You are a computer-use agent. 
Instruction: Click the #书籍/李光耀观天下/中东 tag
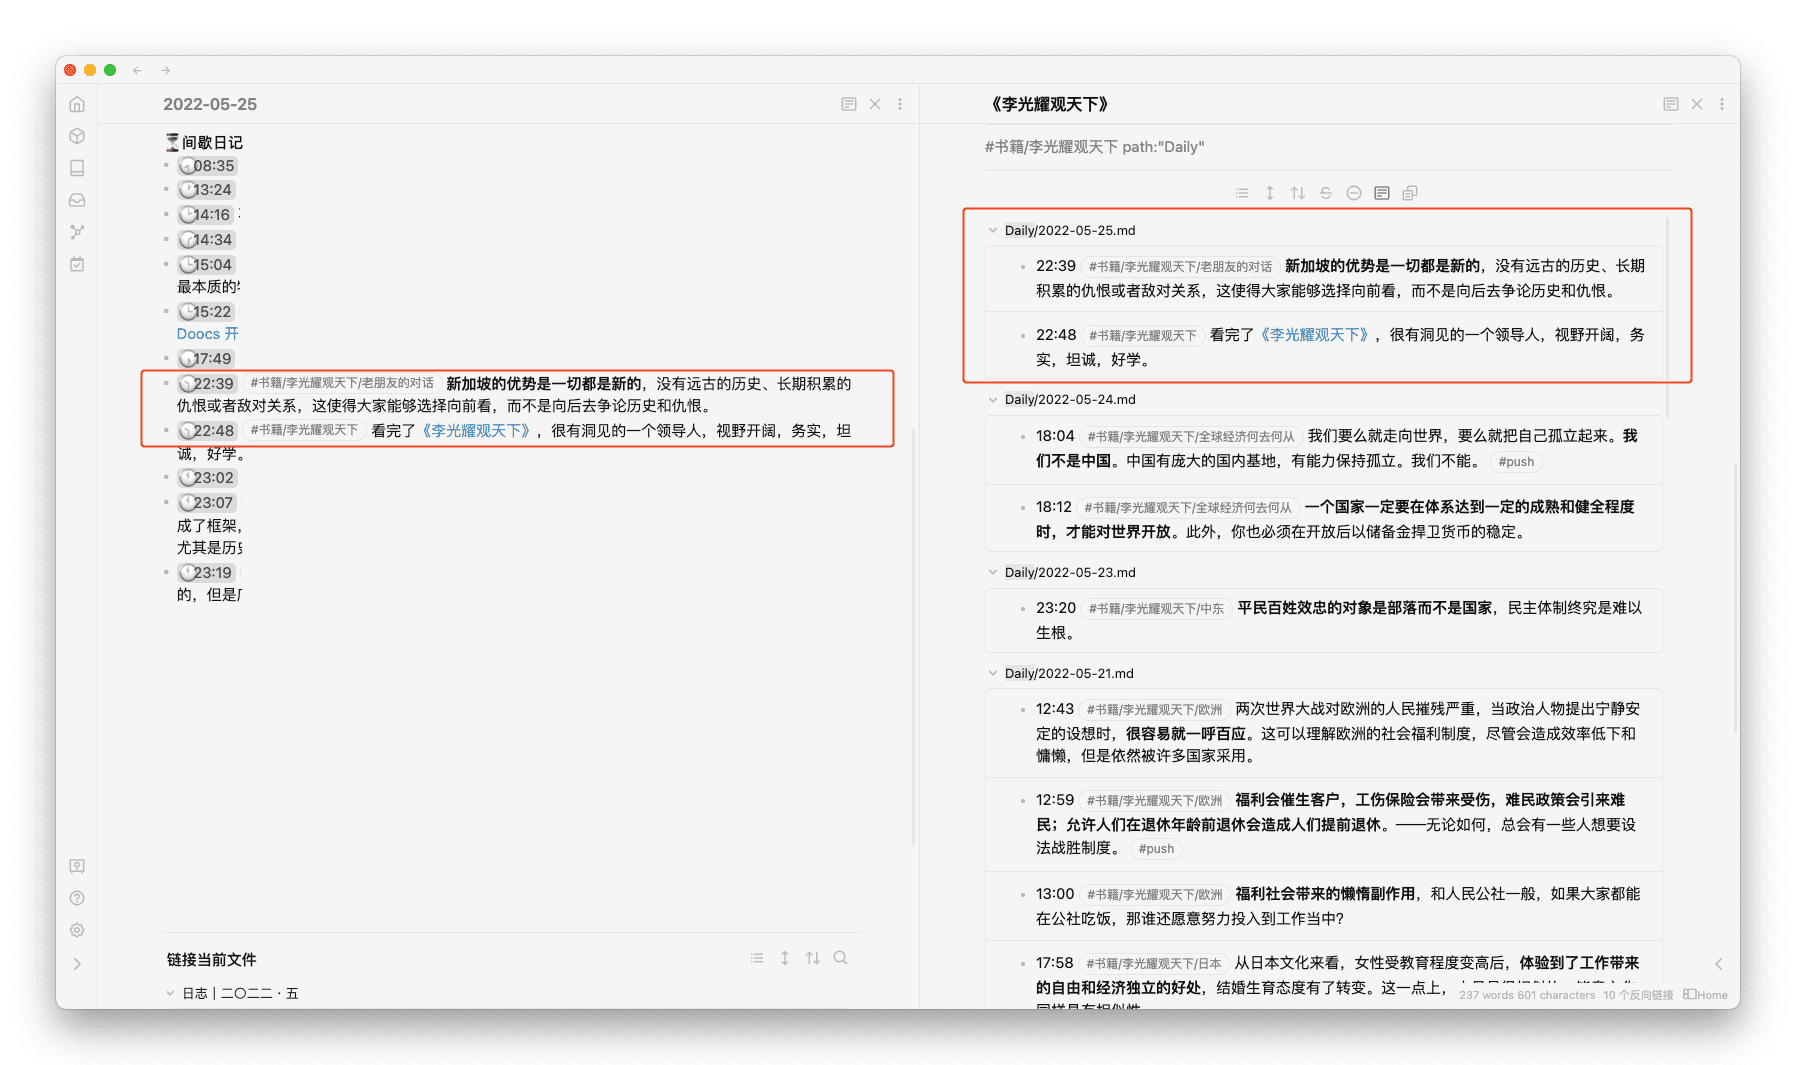(x=1156, y=608)
